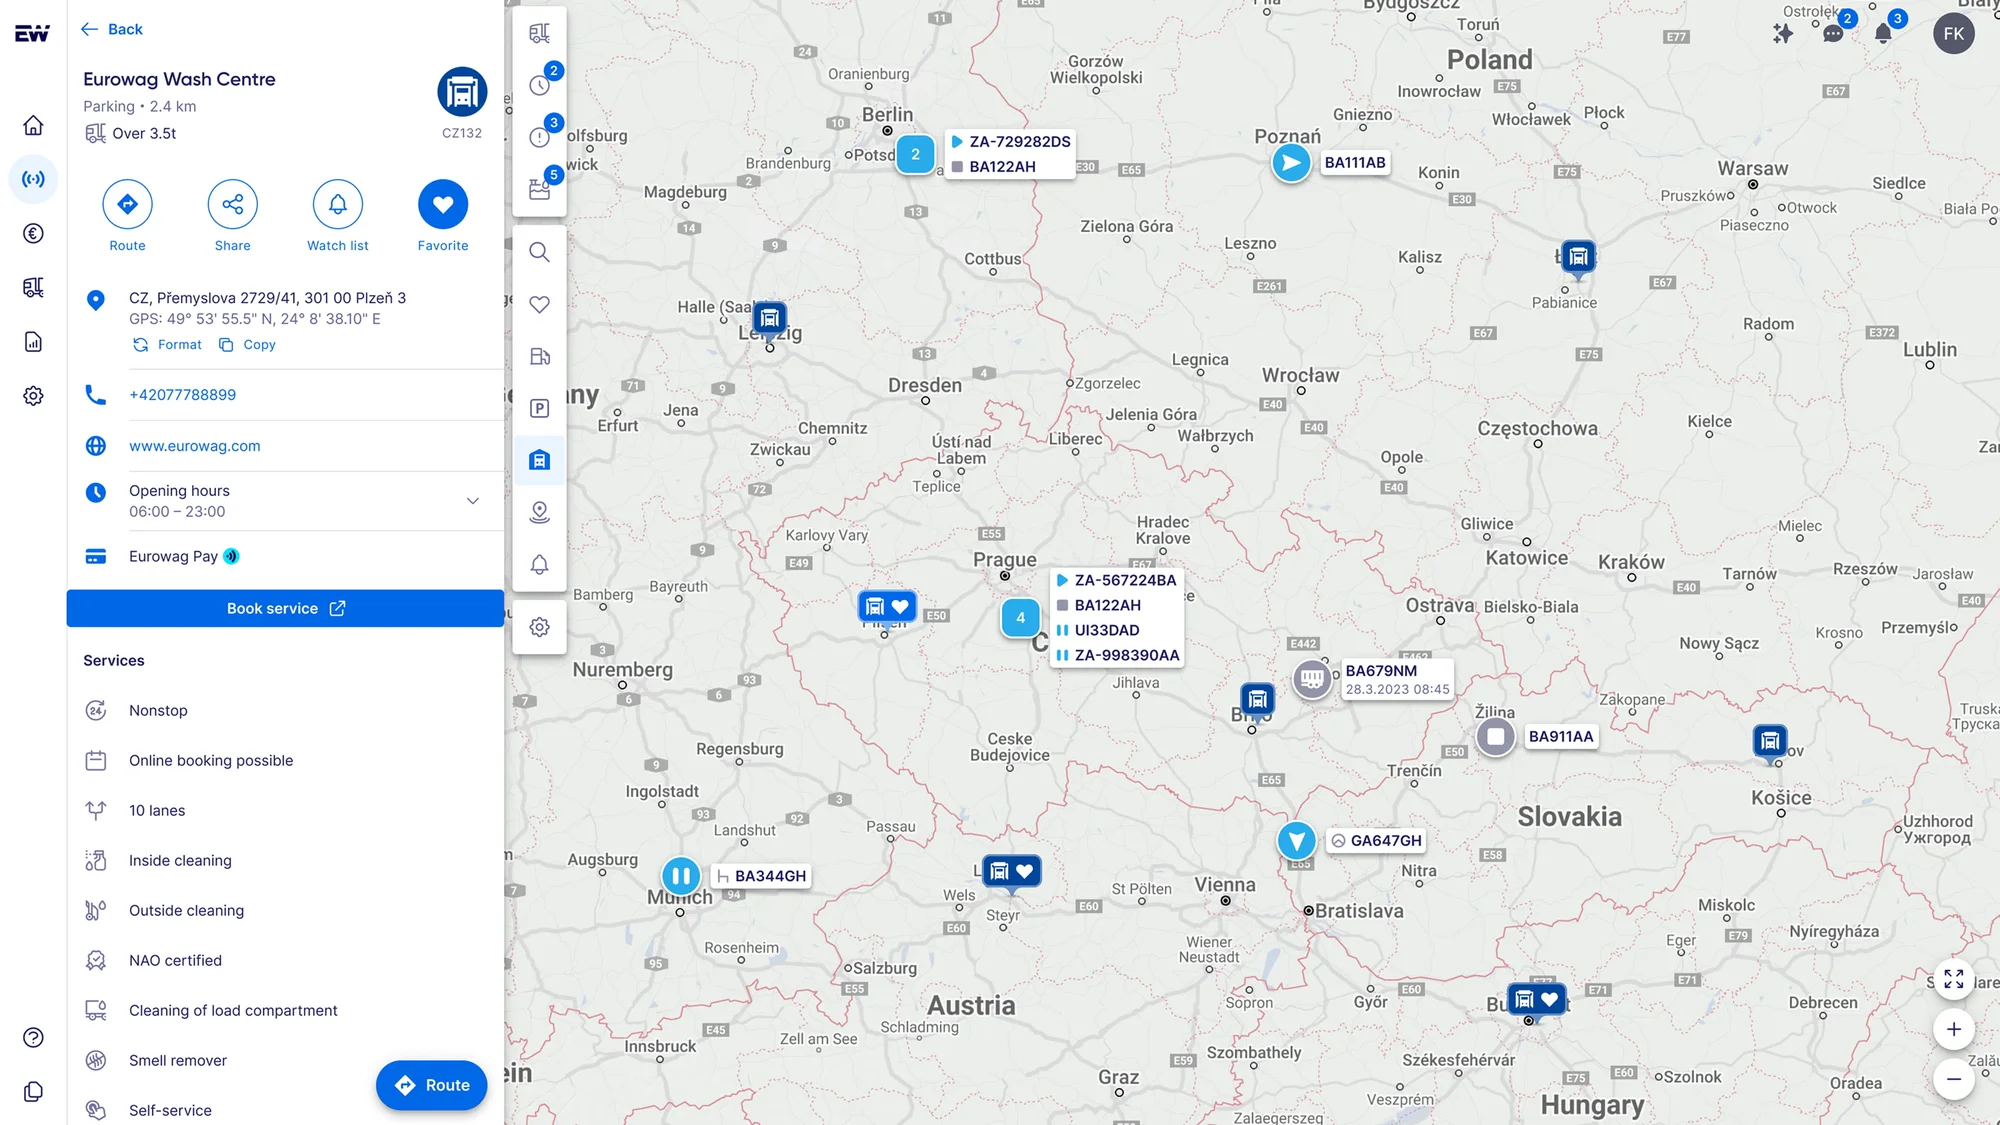Click favorite wash marker near Linz
2000x1125 pixels.
[x=1011, y=871]
